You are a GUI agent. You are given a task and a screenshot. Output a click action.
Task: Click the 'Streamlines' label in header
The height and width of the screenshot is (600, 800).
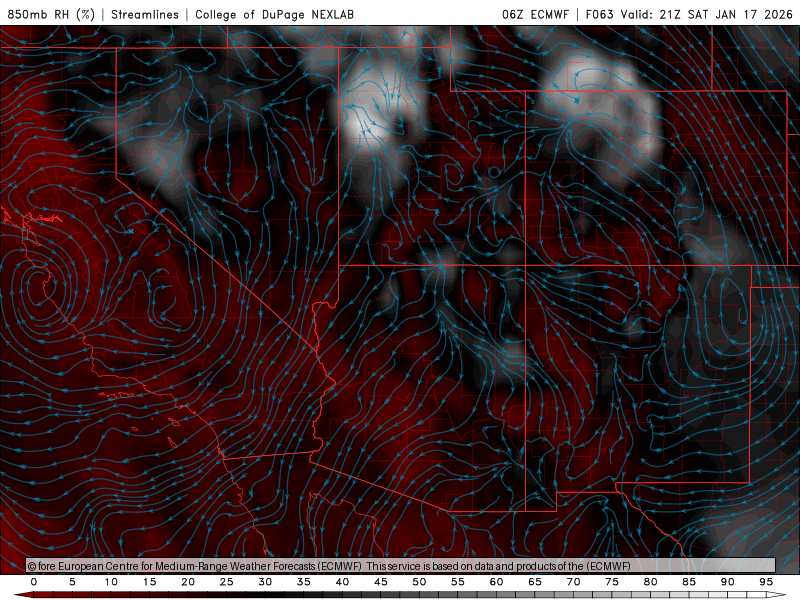point(145,14)
